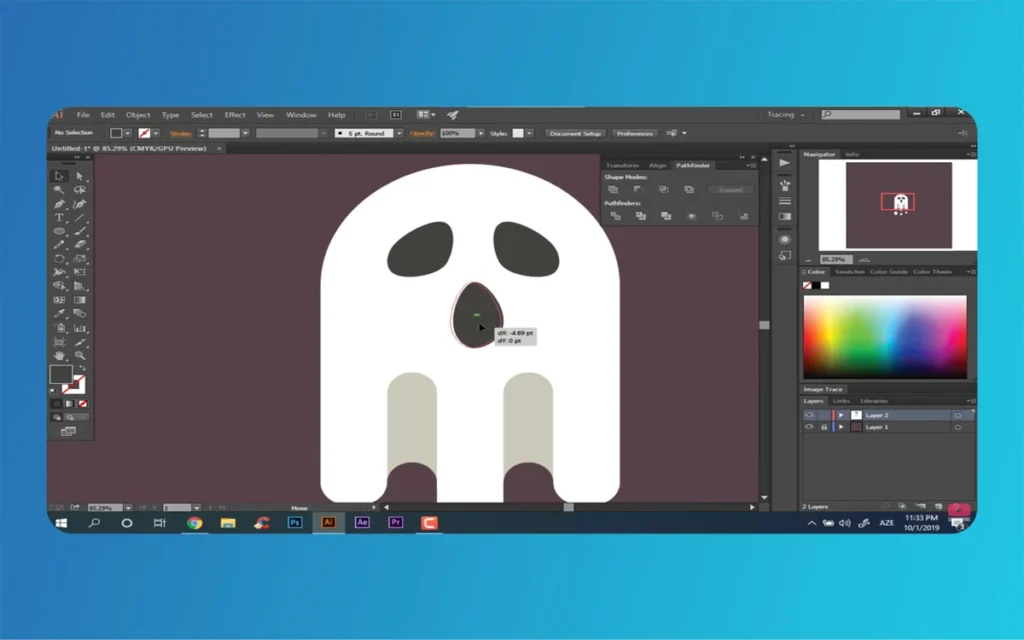Hide Layer 2 using its eye icon
1024x640 pixels.
click(809, 415)
